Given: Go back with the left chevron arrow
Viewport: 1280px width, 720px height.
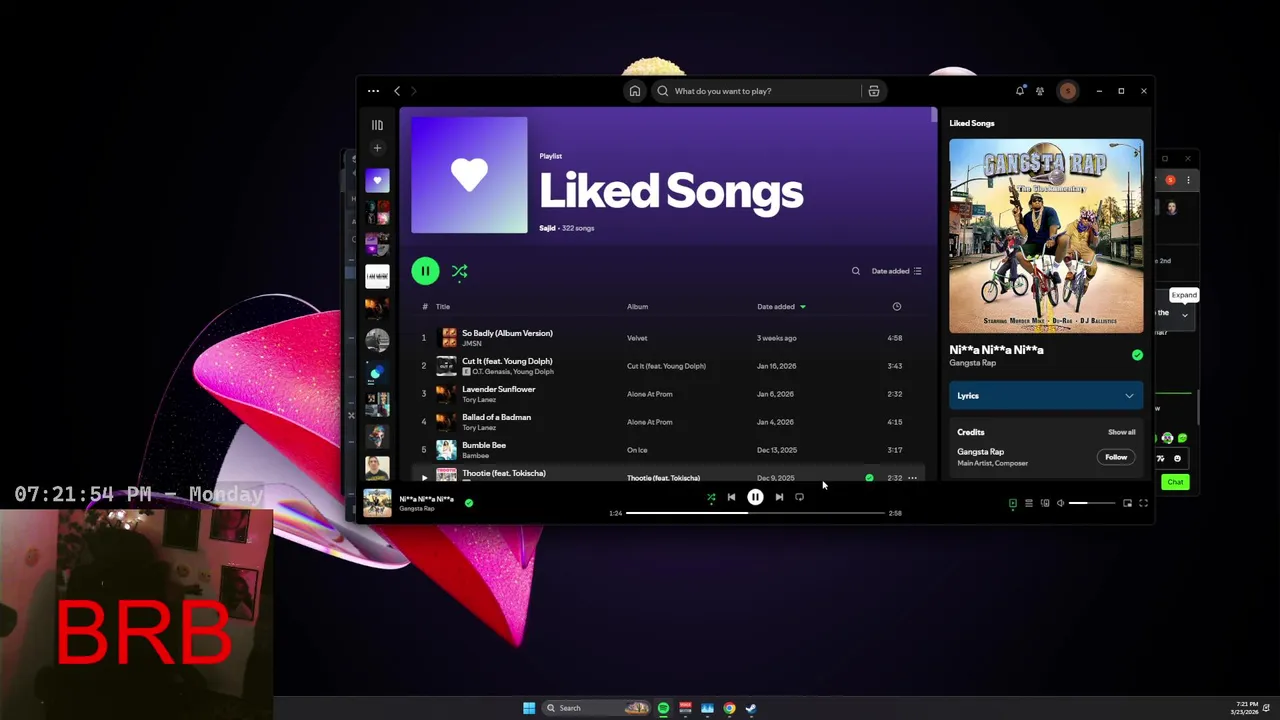Looking at the screenshot, I should [397, 91].
